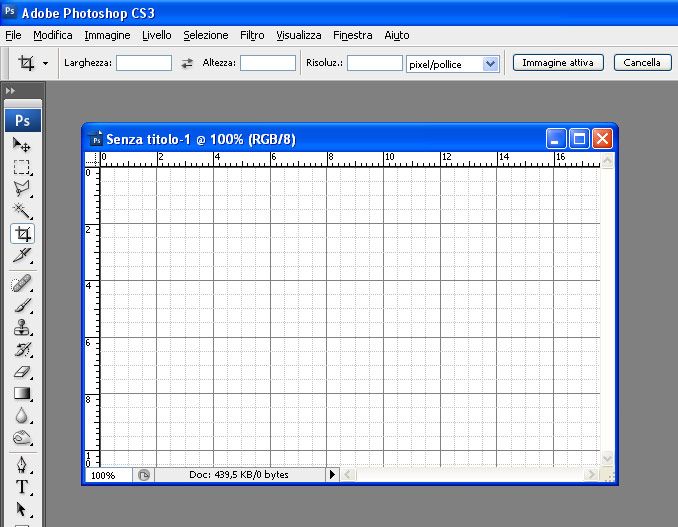Click the Cancella button
This screenshot has width=678, height=527.
642,63
